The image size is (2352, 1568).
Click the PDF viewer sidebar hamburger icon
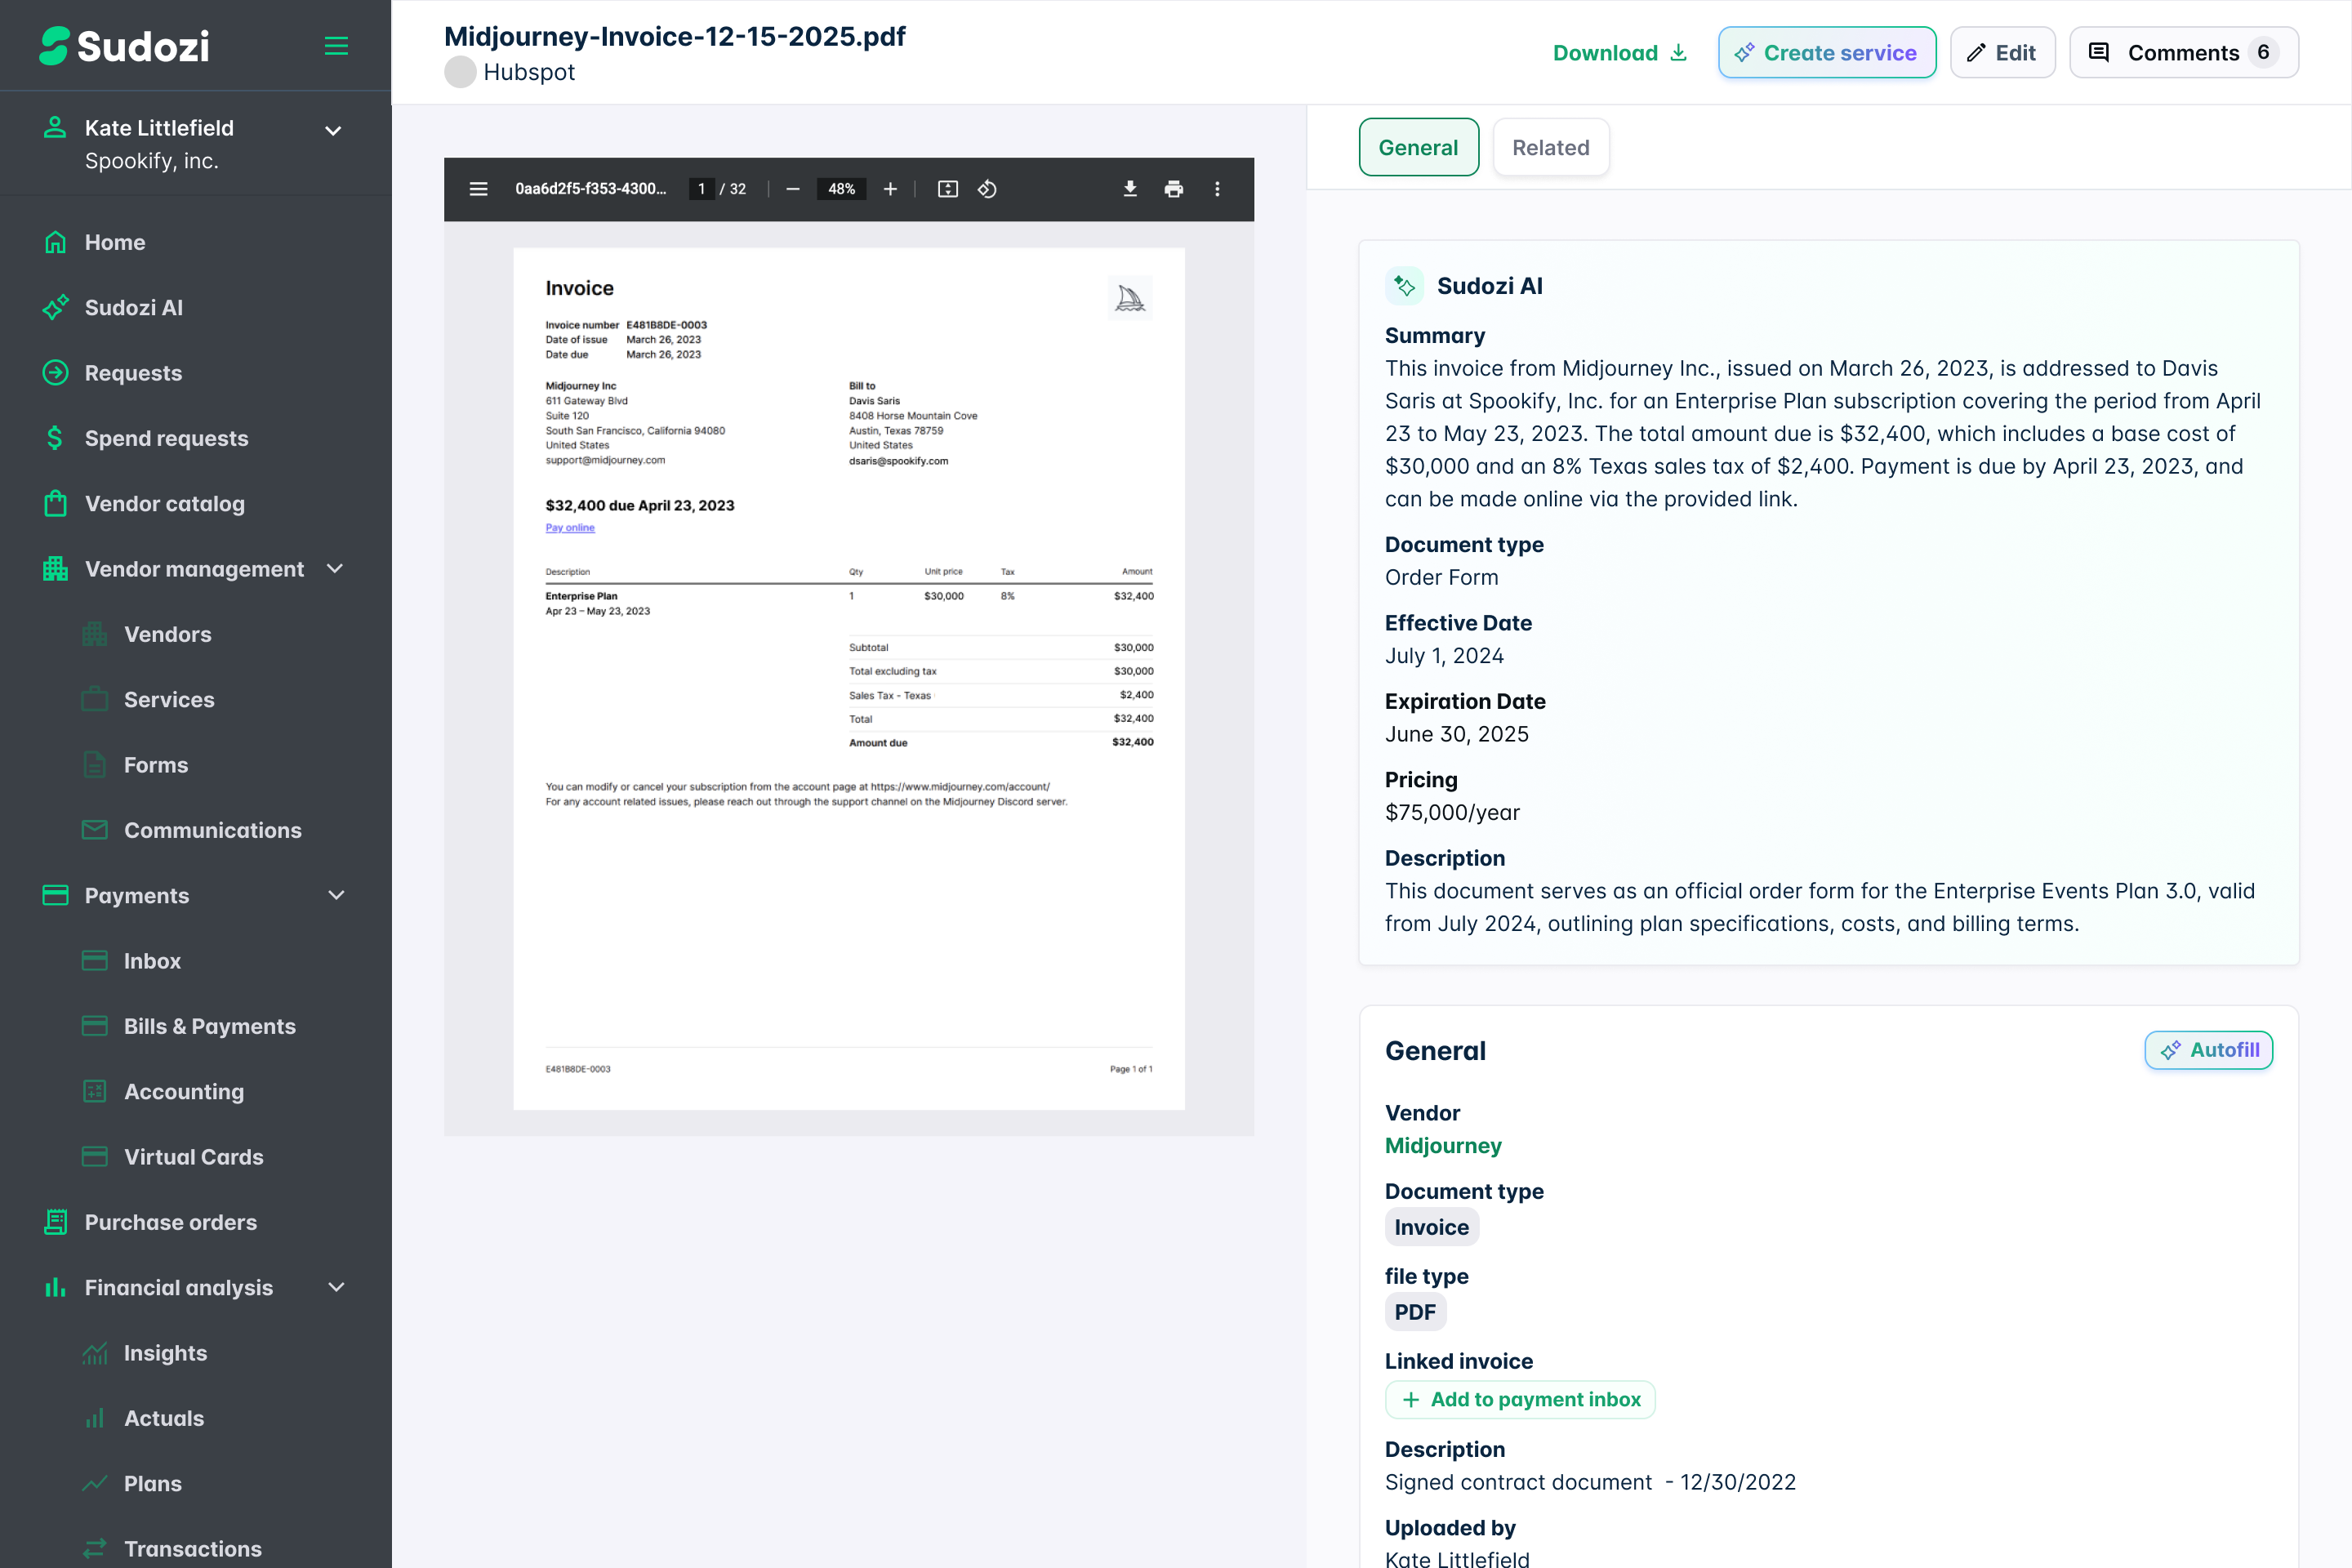click(478, 189)
